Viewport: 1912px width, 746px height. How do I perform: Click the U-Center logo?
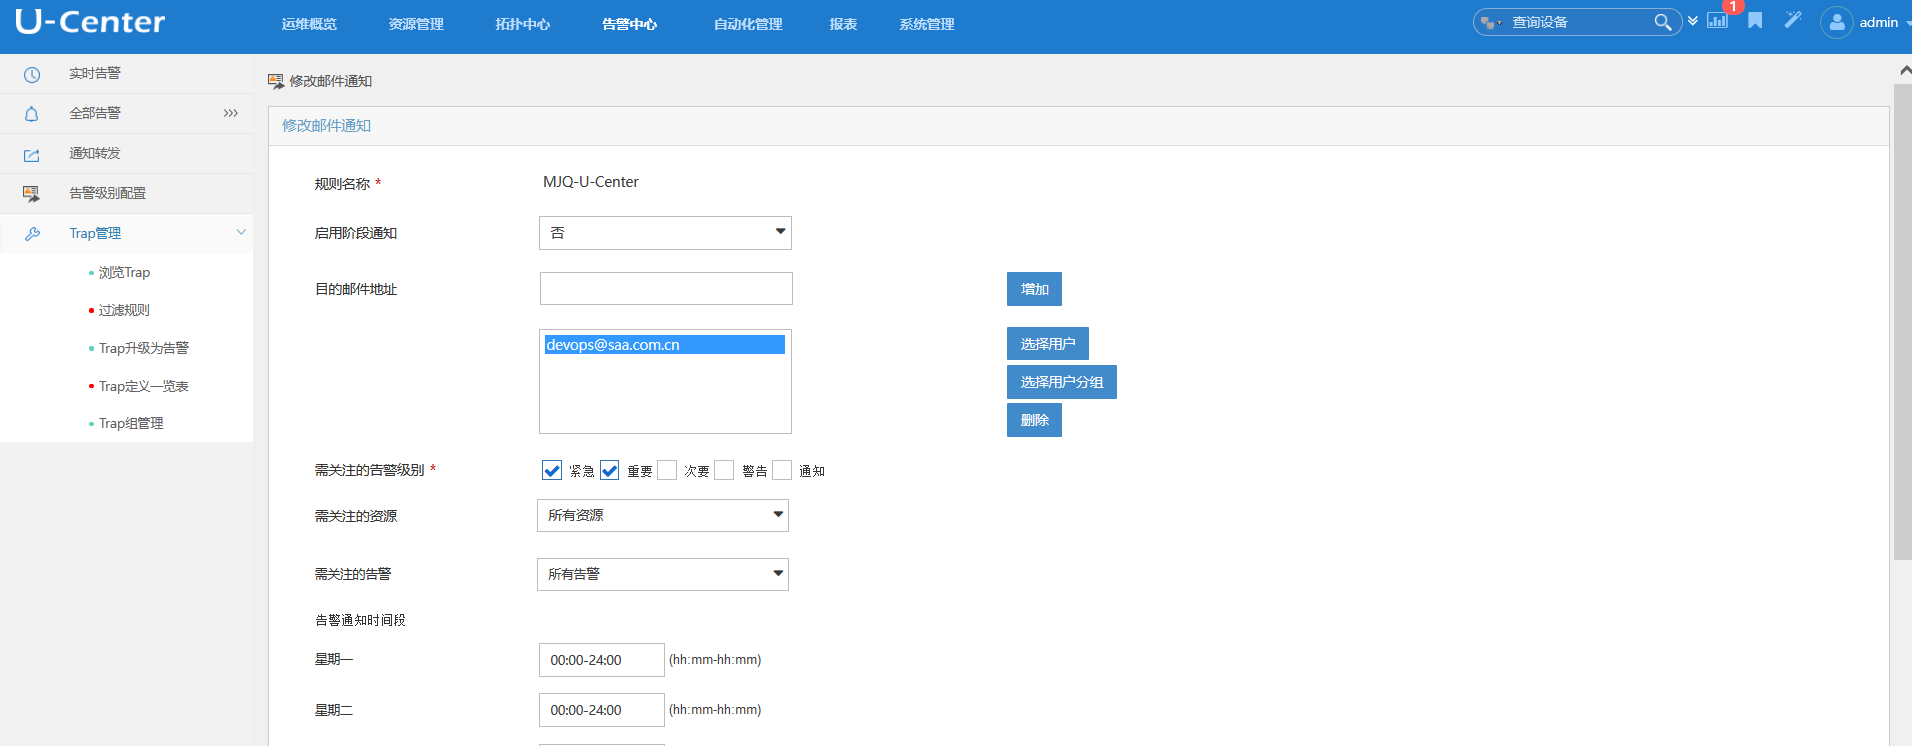pos(90,22)
